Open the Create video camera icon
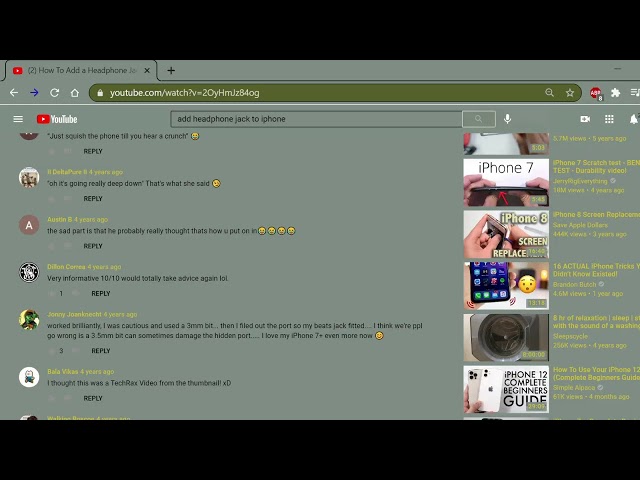The height and width of the screenshot is (480, 640). (585, 119)
